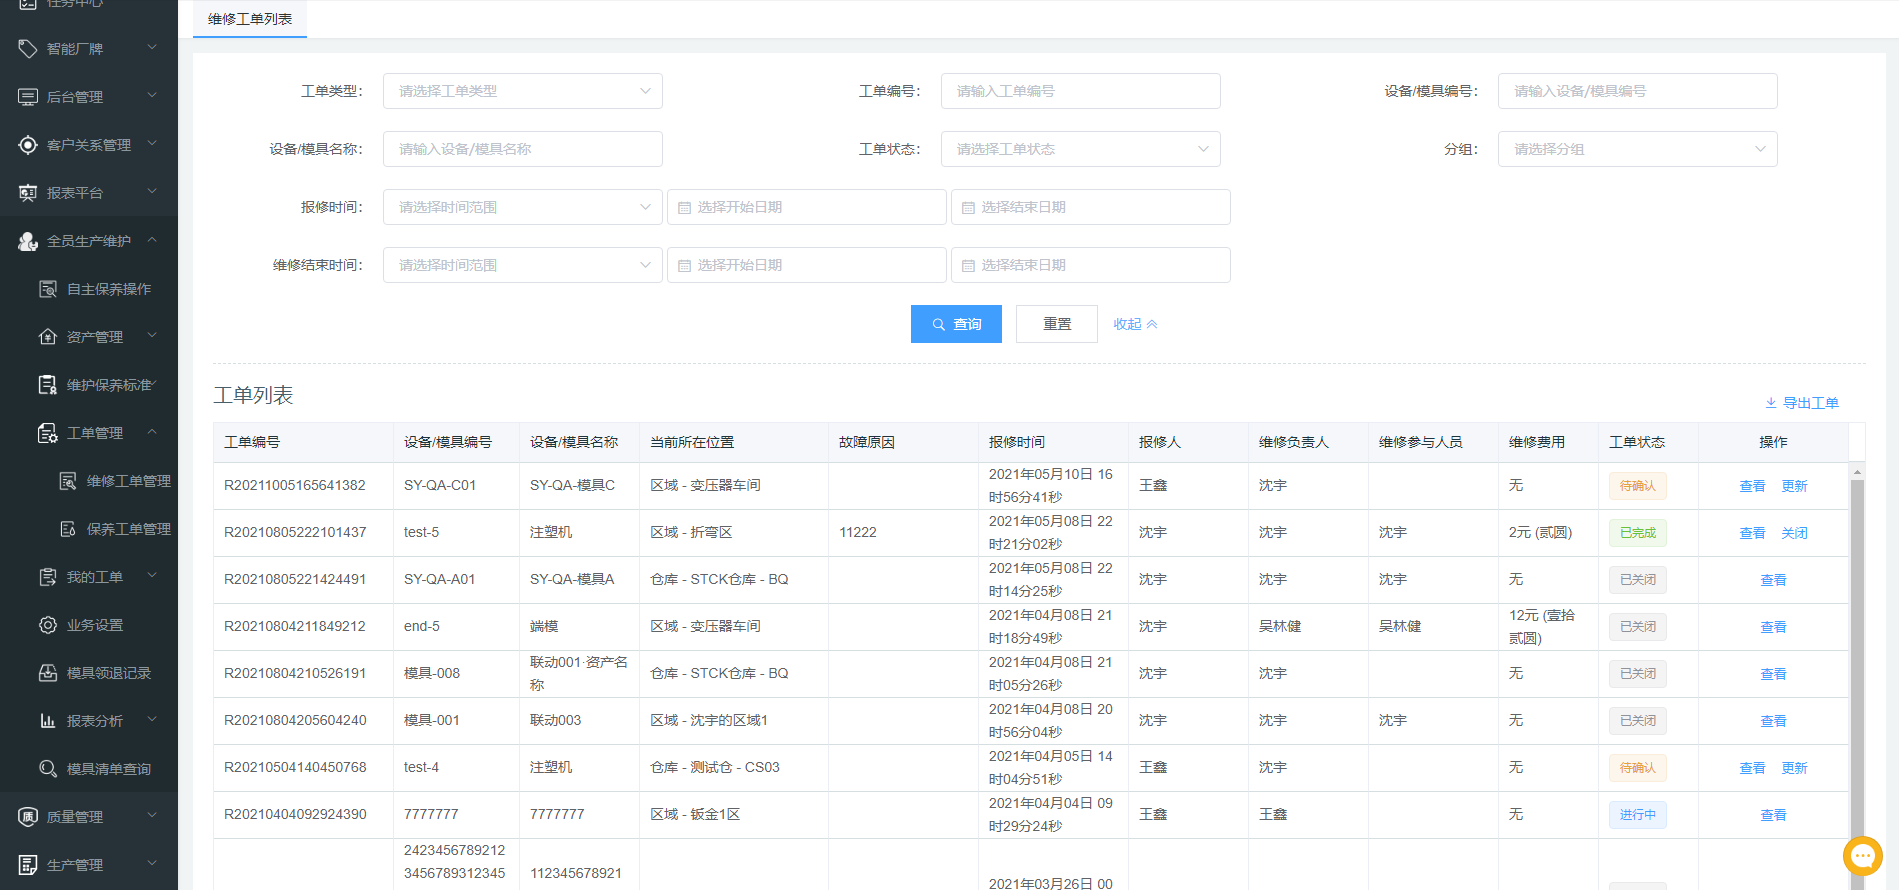Image resolution: width=1899 pixels, height=890 pixels.
Task: Open 保养工单管理 menu item
Action: coord(128,529)
